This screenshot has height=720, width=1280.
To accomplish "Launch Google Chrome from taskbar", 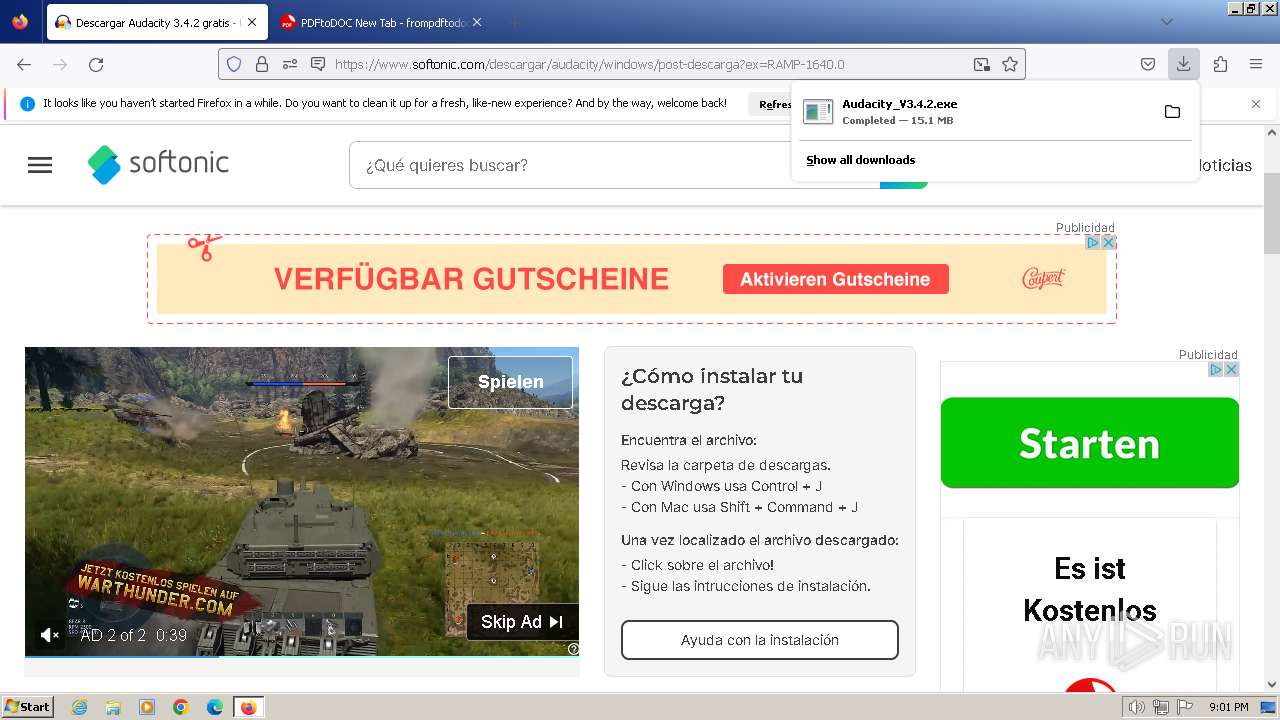I will click(x=181, y=707).
